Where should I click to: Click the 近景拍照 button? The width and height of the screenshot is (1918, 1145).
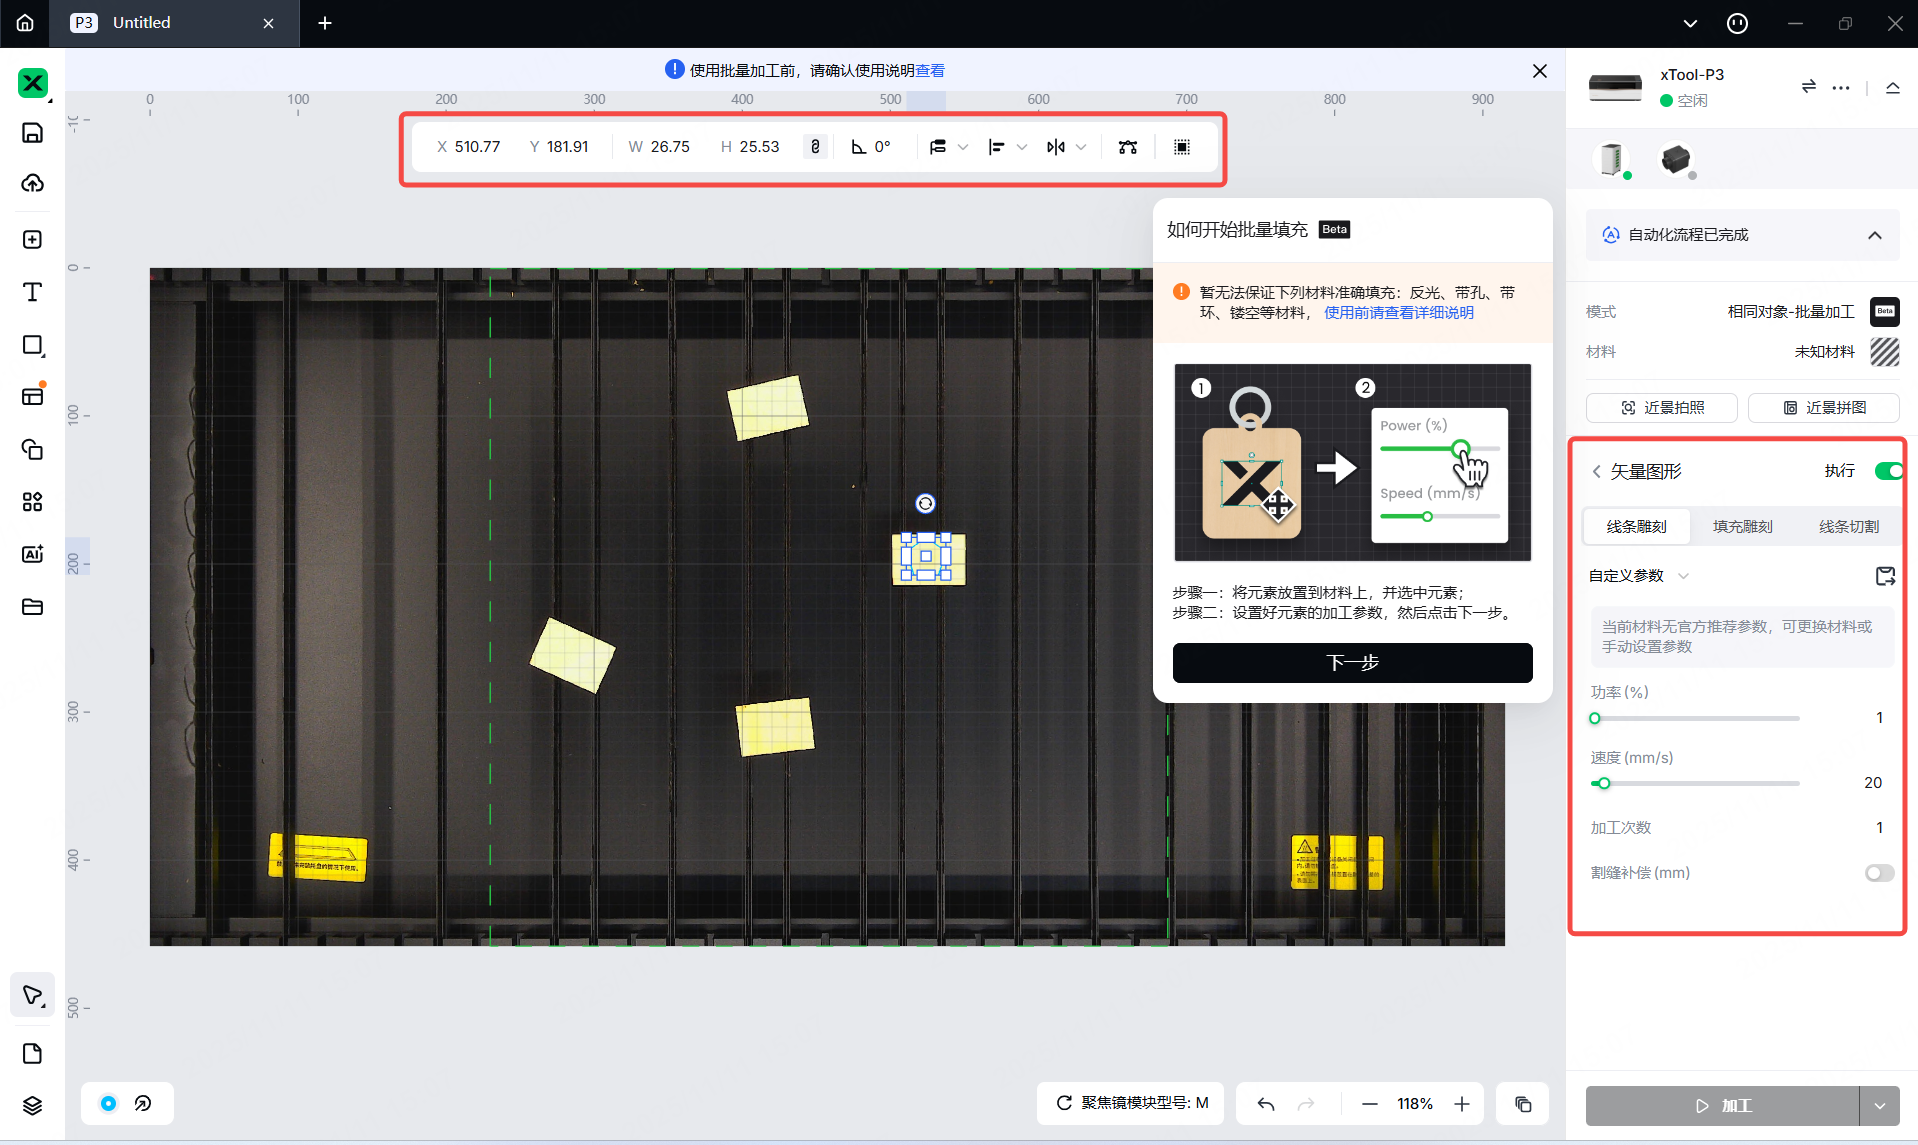click(1661, 407)
